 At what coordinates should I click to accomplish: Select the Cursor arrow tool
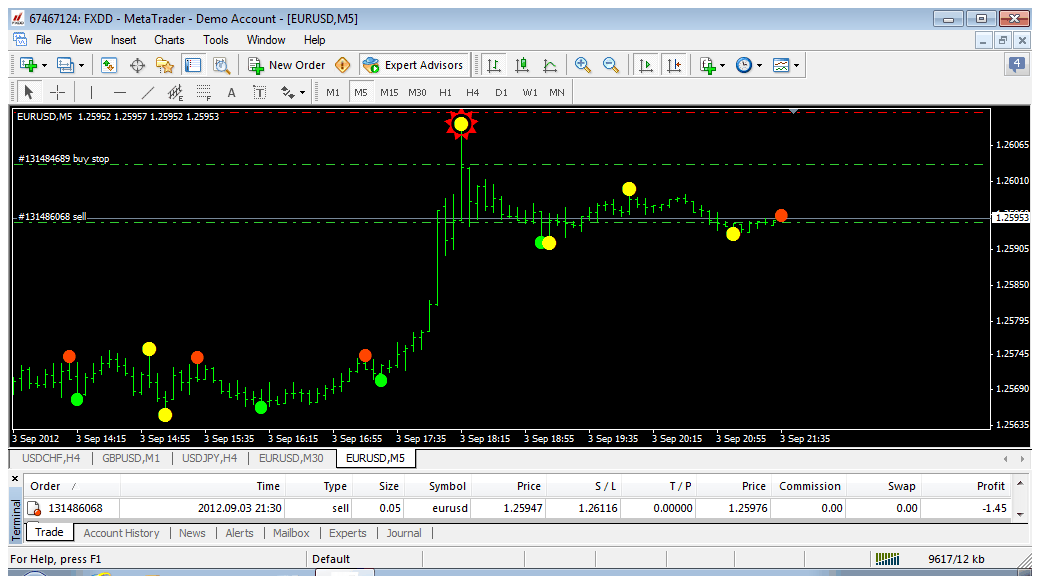click(29, 92)
